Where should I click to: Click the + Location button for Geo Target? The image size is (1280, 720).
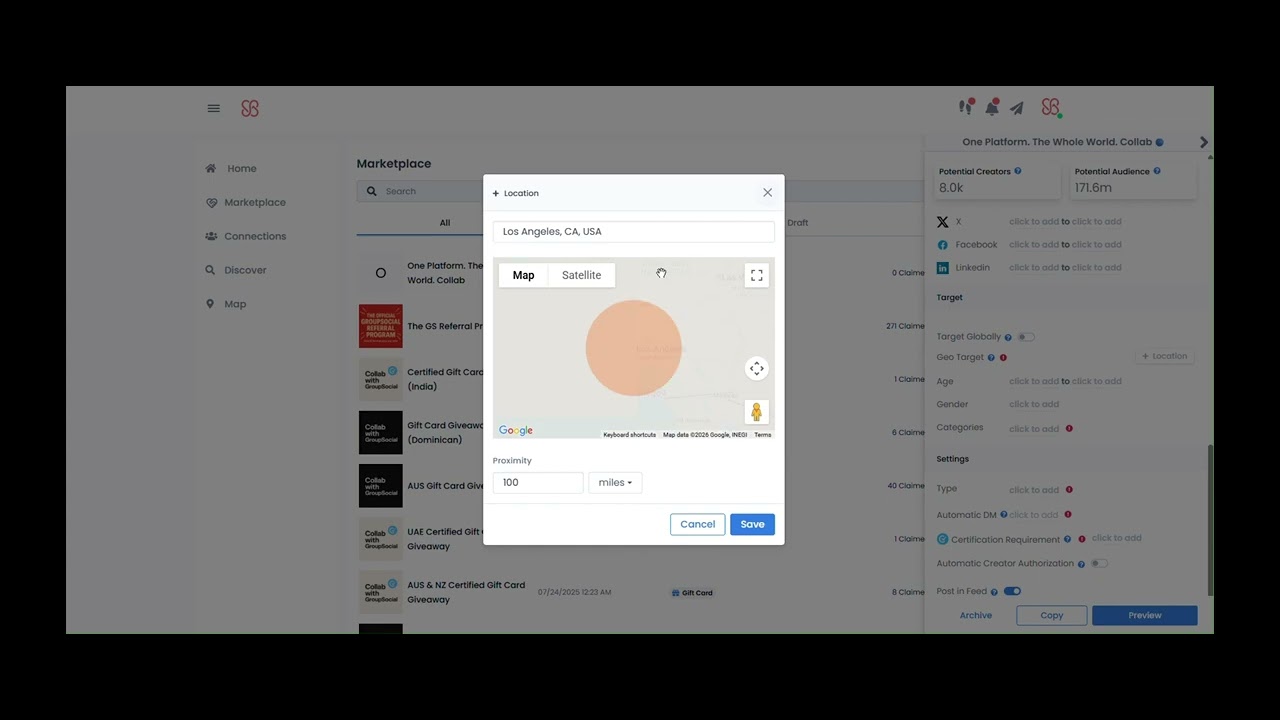tap(1165, 356)
